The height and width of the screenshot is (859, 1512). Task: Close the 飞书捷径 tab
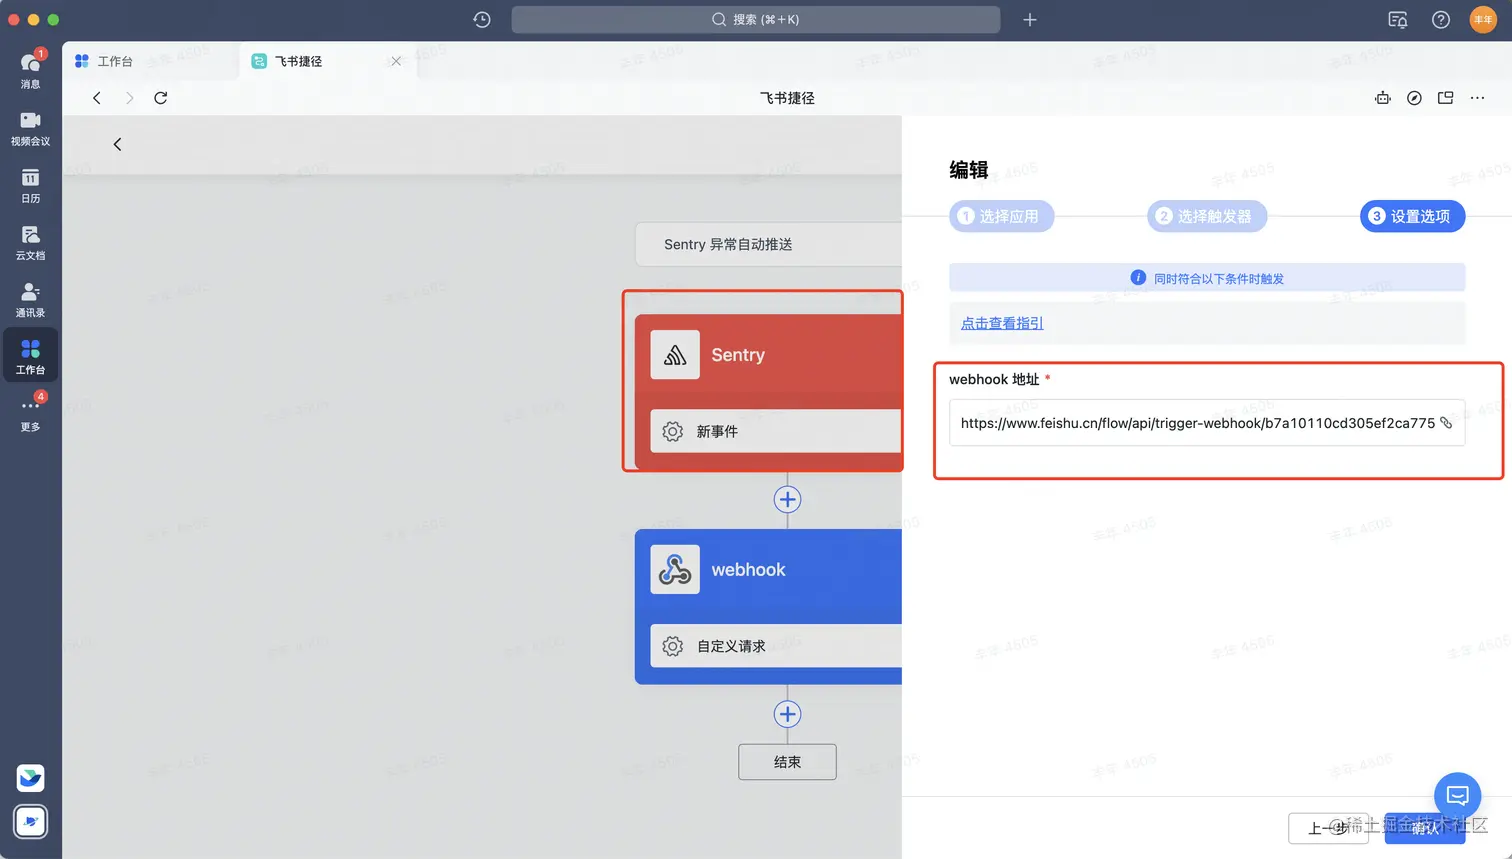point(396,61)
